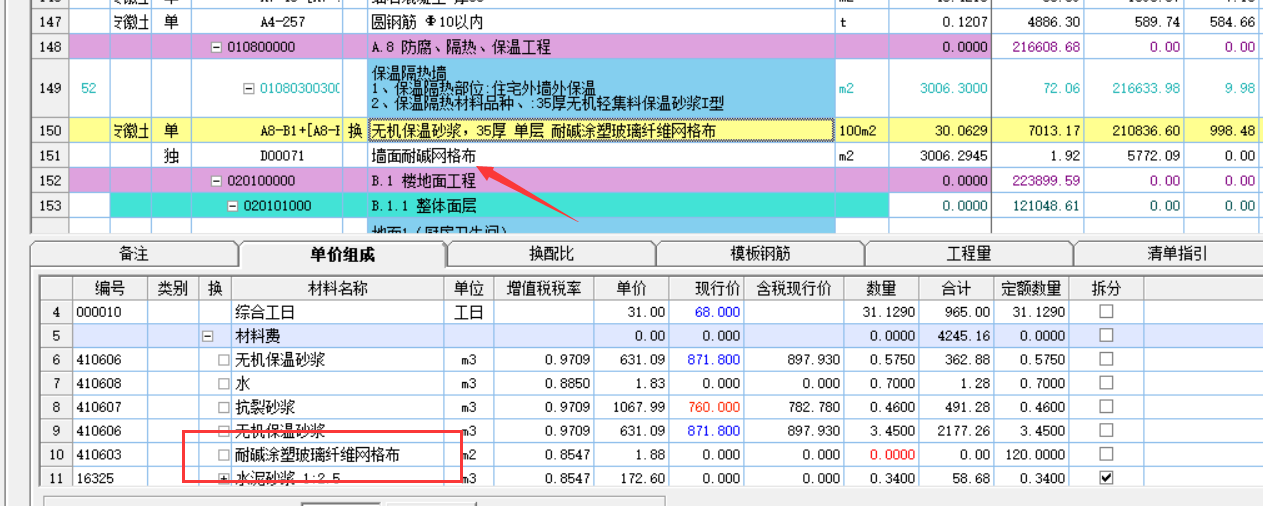Tick 拆分 checkbox in row 6 无机保温砂浆
1263x506 pixels.
click(x=1105, y=360)
